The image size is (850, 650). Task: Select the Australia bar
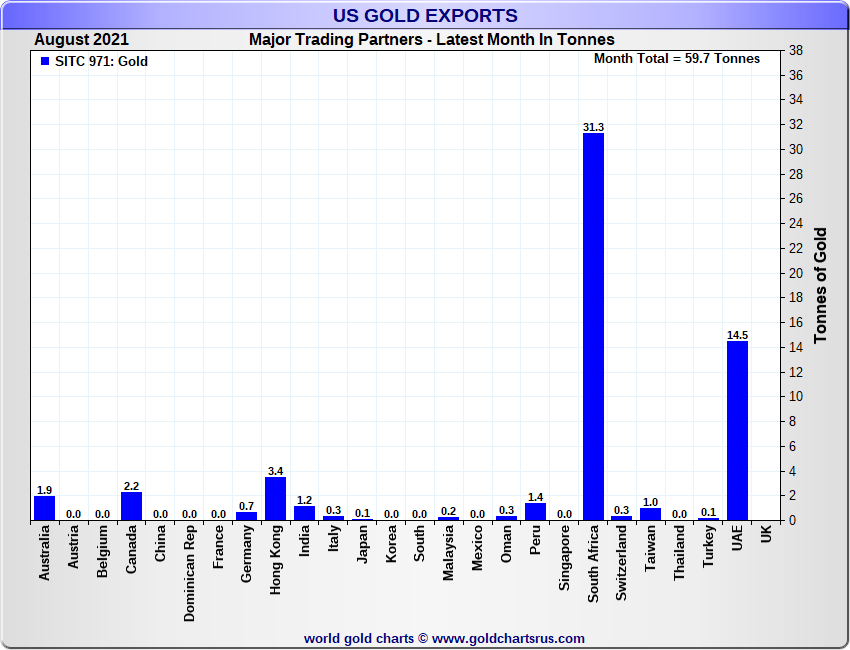click(x=44, y=509)
